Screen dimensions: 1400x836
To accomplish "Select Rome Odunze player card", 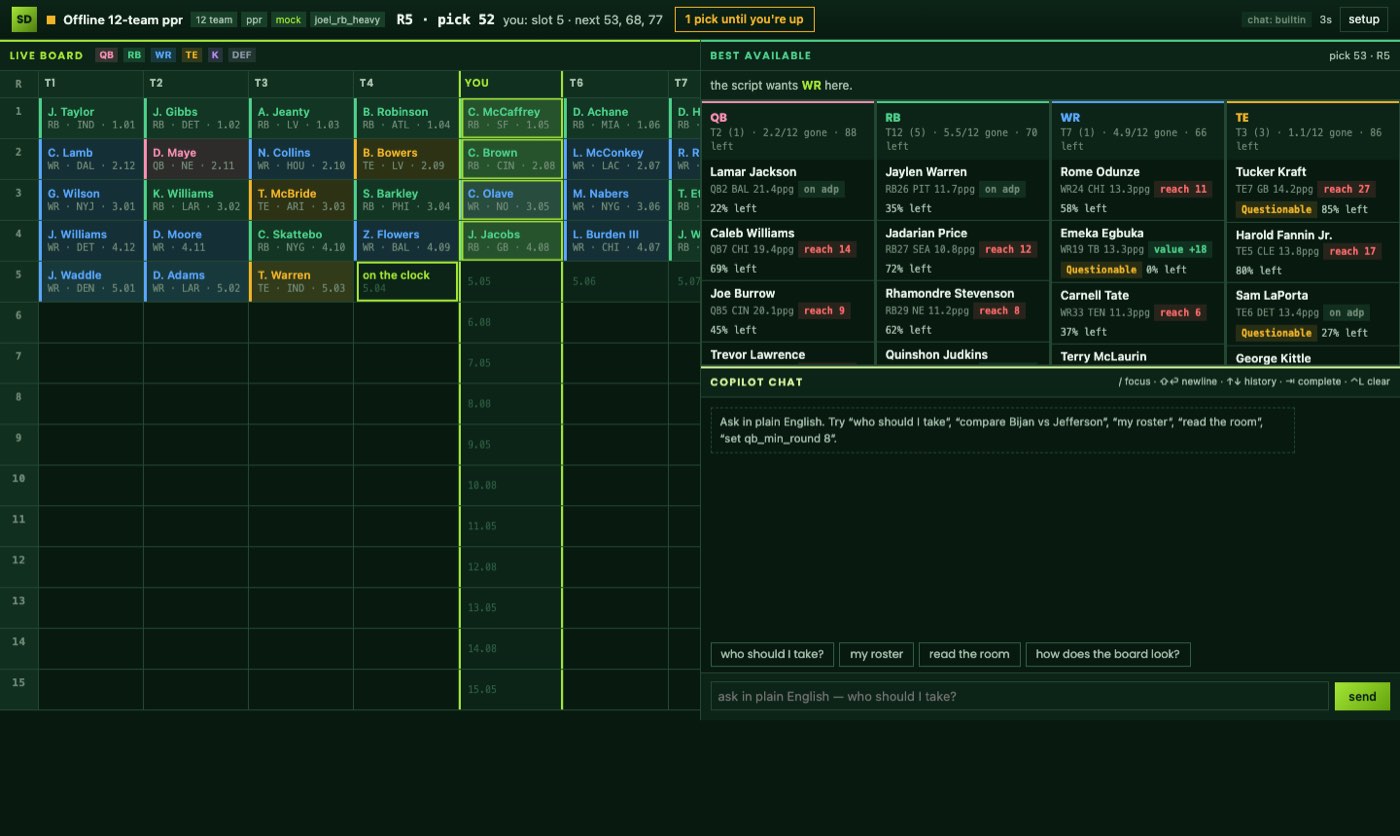I will (x=1137, y=190).
